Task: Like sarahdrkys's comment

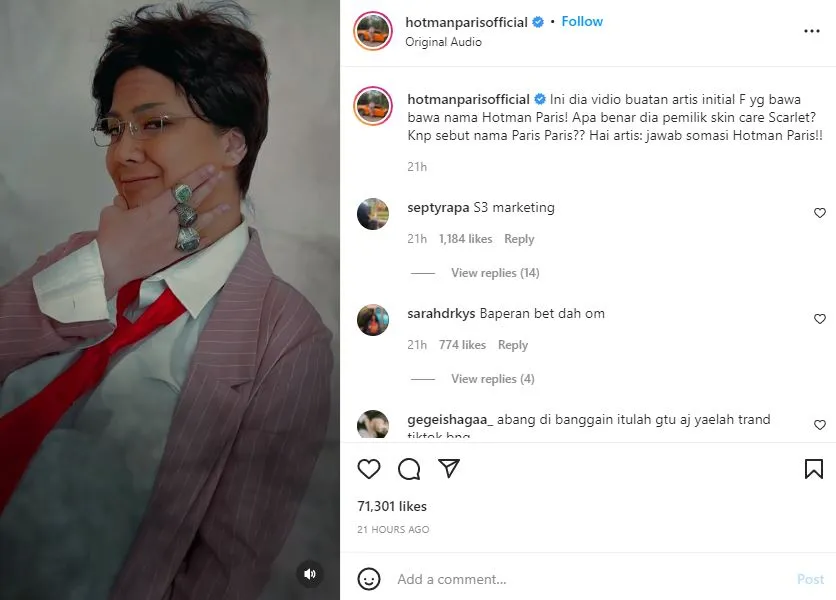Action: point(819,319)
